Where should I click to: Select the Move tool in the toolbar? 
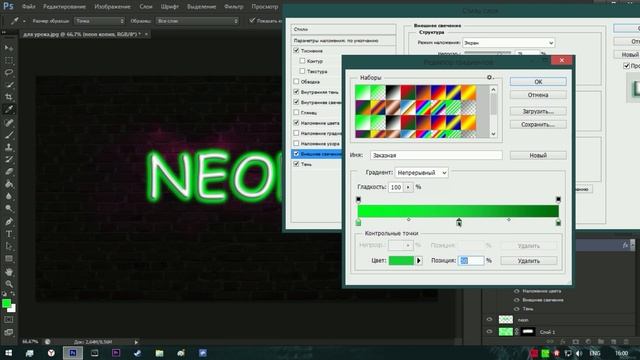(x=9, y=48)
